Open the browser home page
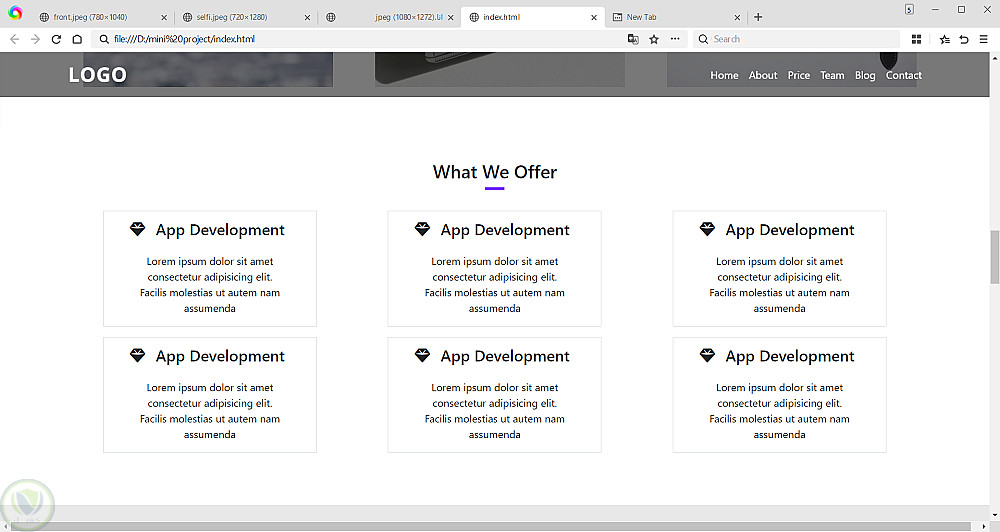Screen dimensions: 1000x532 pyautogui.click(x=77, y=39)
